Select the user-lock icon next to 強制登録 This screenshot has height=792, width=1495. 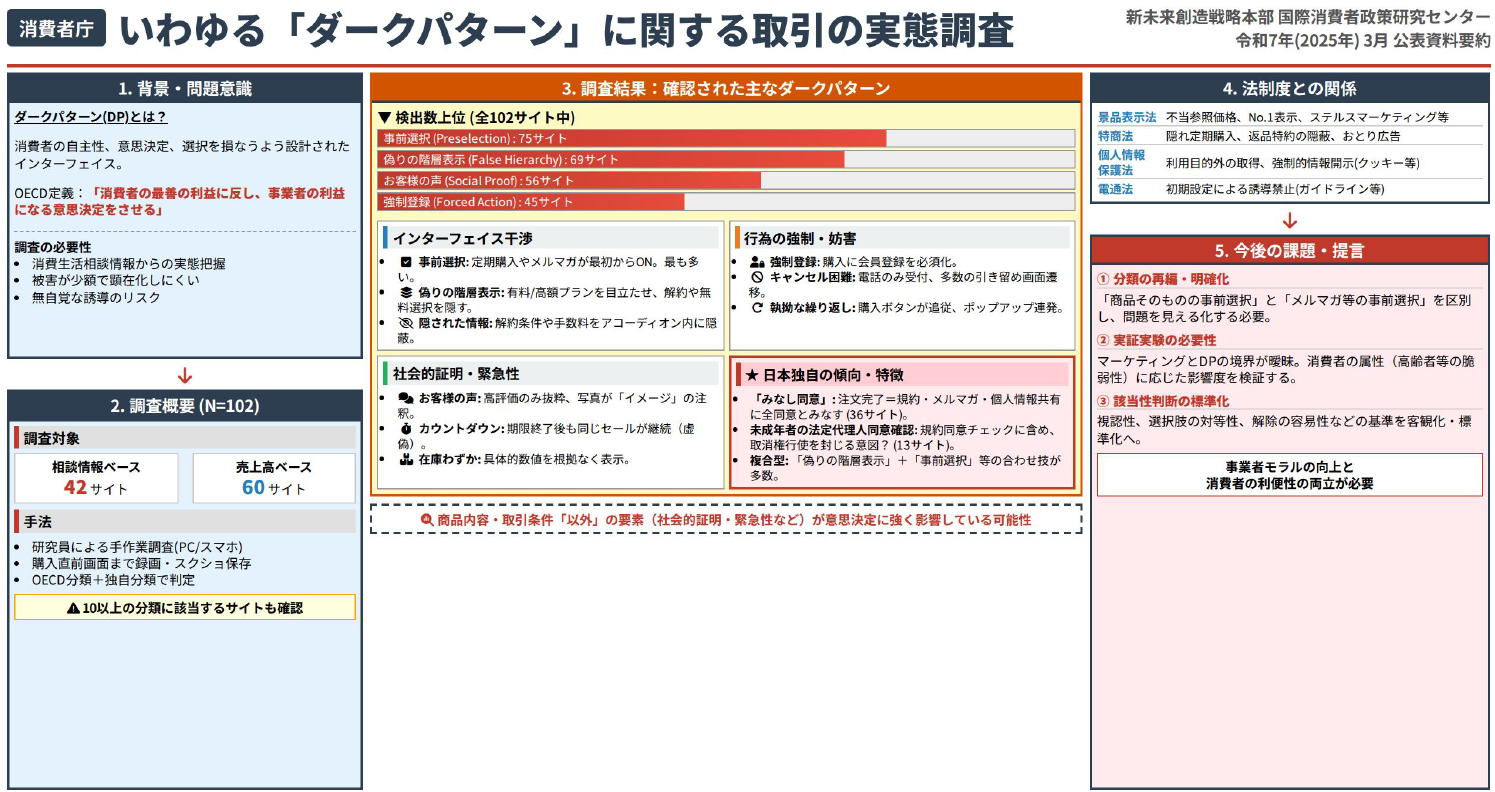click(757, 262)
